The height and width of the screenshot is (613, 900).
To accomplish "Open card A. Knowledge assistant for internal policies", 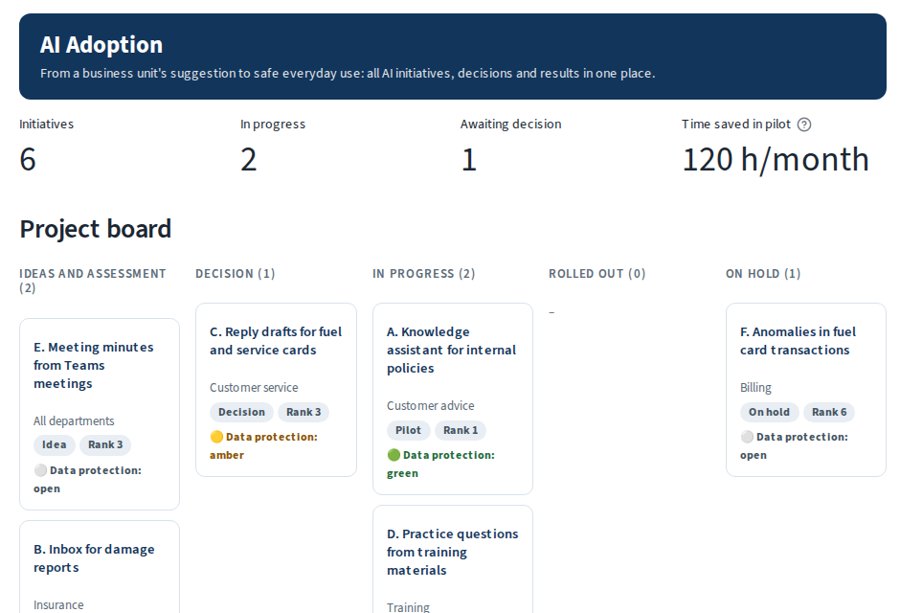I will 453,399.
